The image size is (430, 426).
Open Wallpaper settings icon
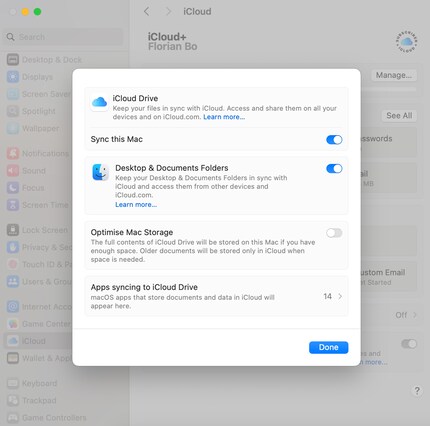13,128
